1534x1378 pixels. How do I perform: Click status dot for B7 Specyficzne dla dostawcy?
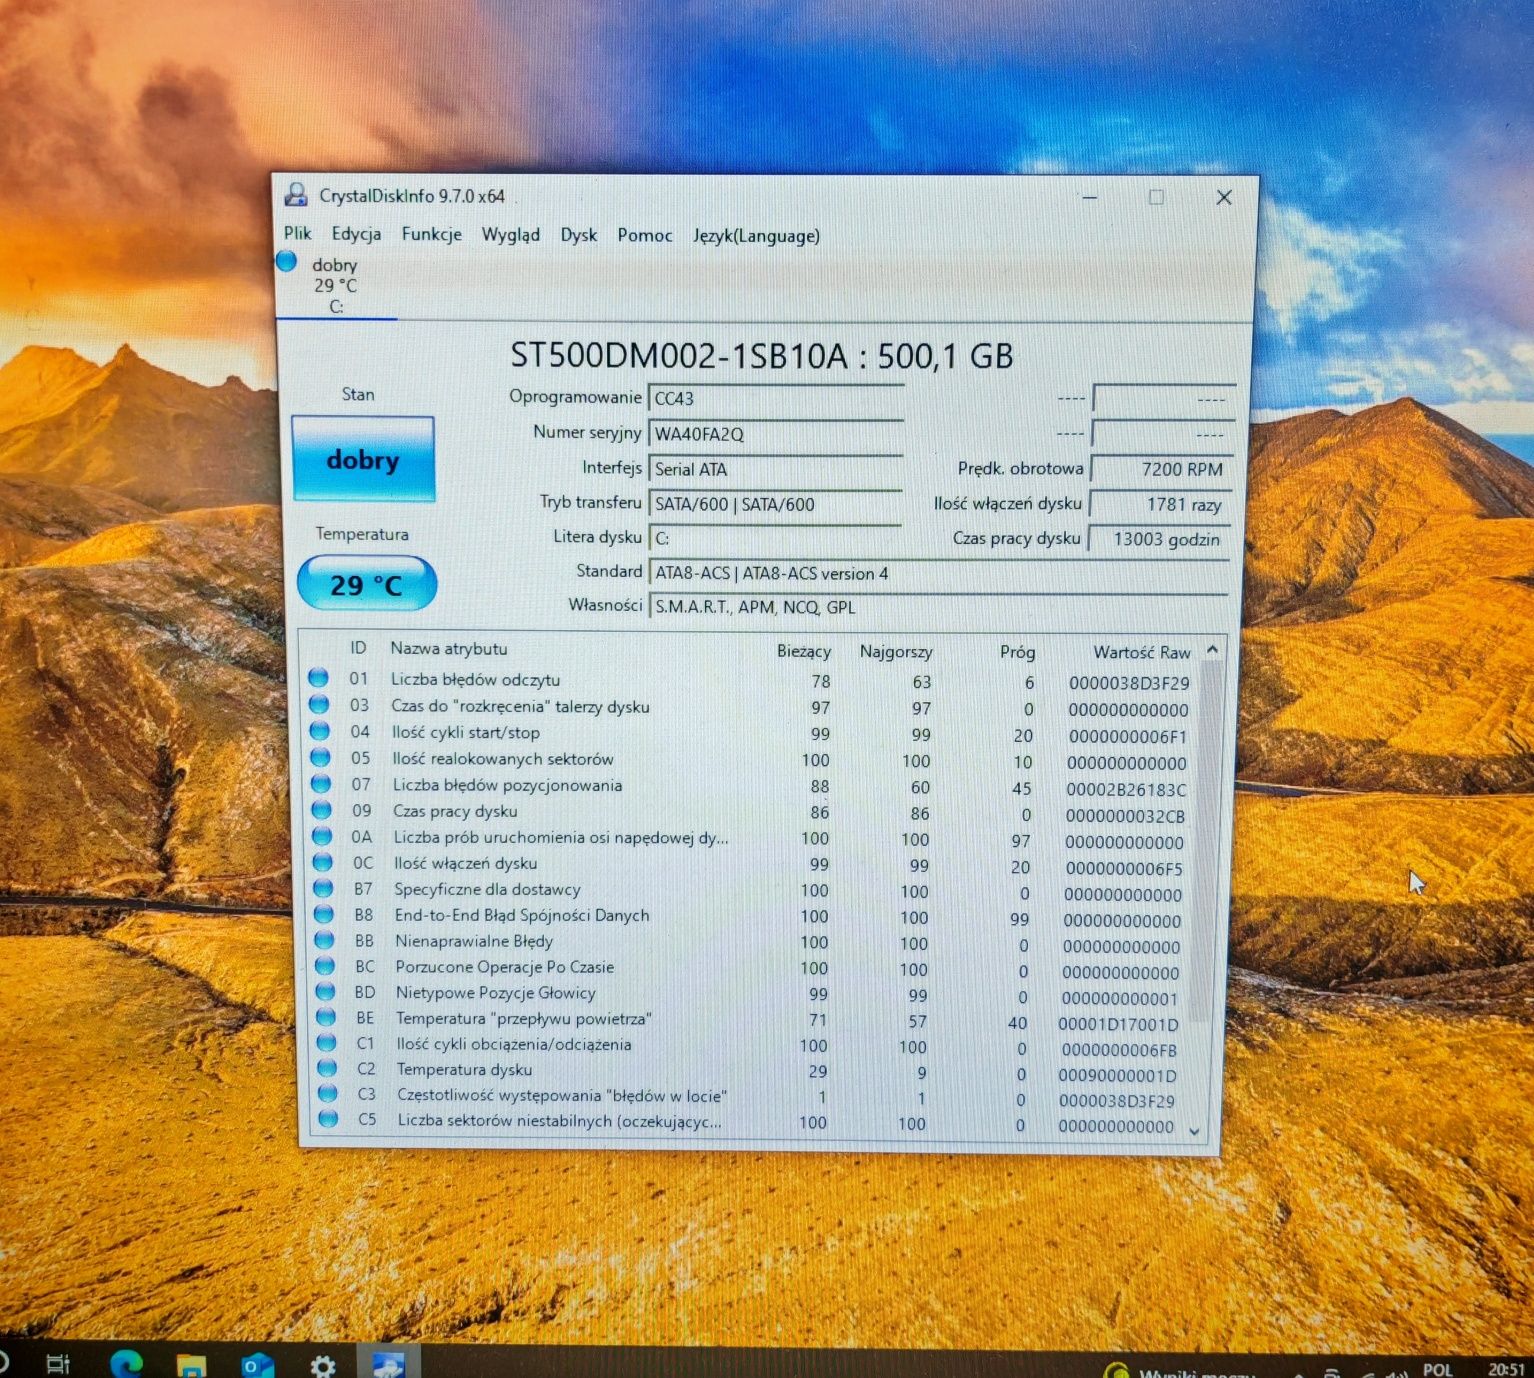coord(323,887)
